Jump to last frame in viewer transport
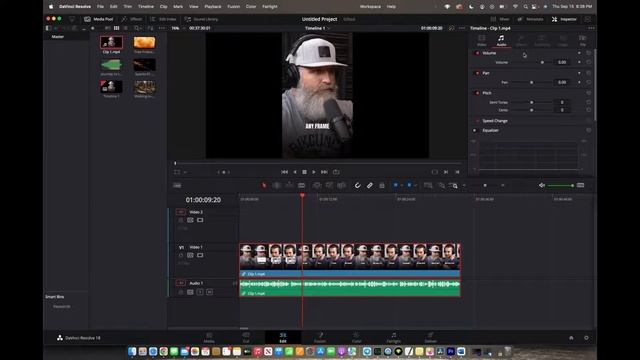This screenshot has width=640, height=360. (x=324, y=172)
